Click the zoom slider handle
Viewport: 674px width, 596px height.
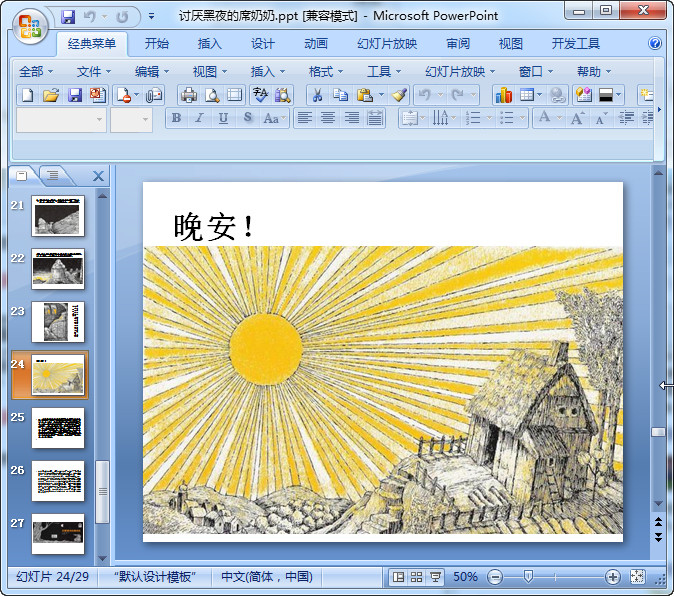[x=528, y=577]
